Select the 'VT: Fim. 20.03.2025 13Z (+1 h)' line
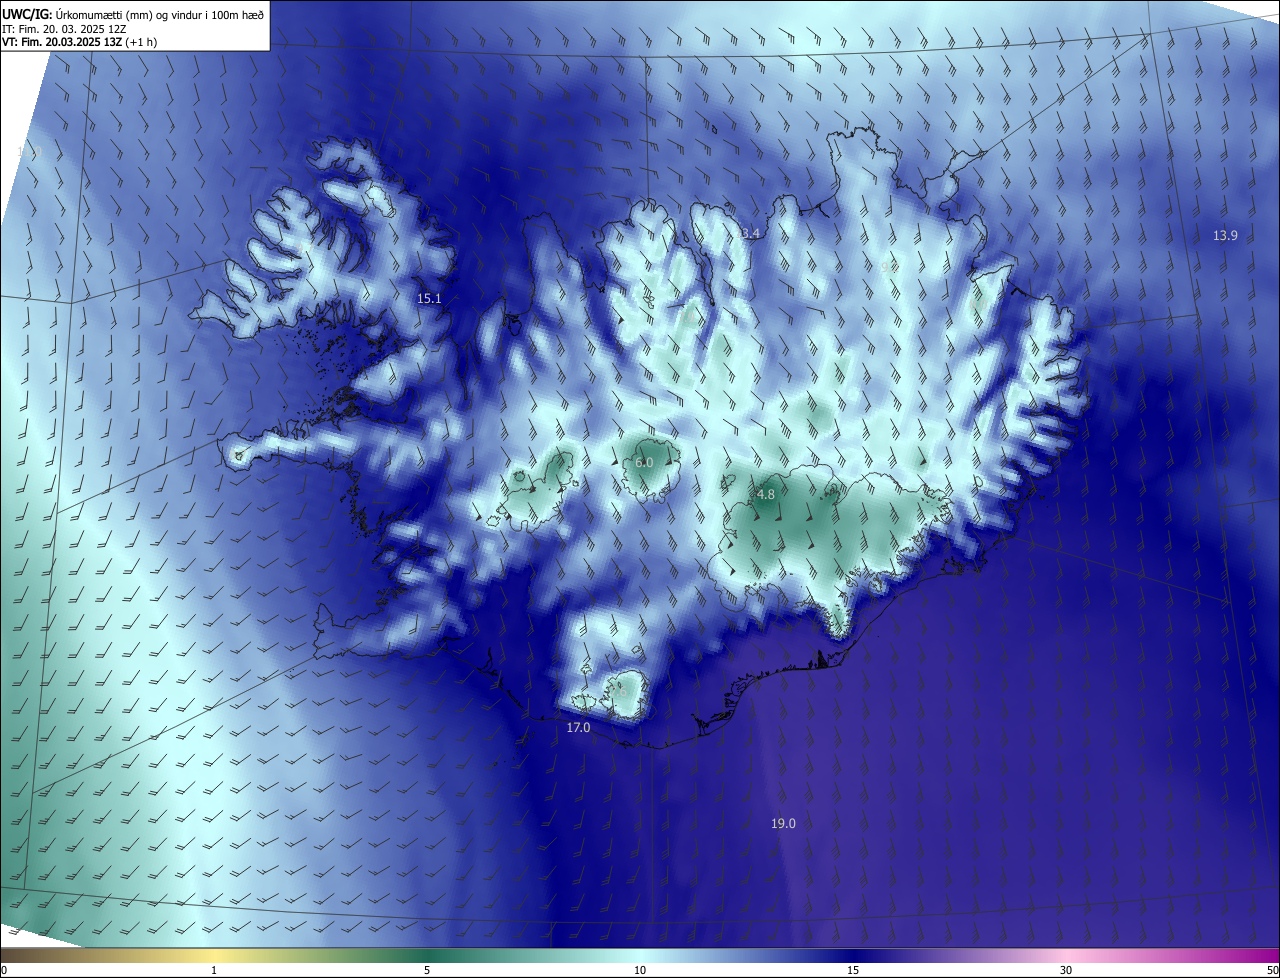The image size is (1280, 978). coord(80,42)
